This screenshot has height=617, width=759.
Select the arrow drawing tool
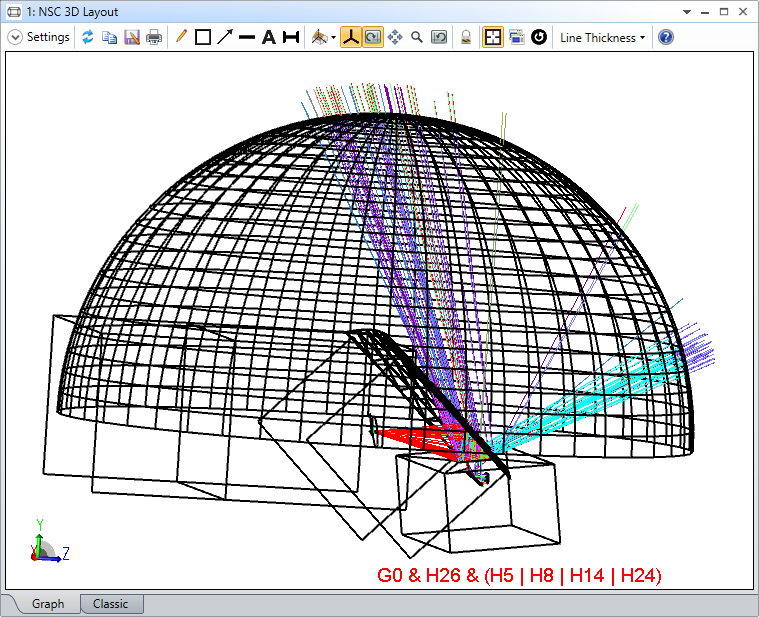click(225, 37)
